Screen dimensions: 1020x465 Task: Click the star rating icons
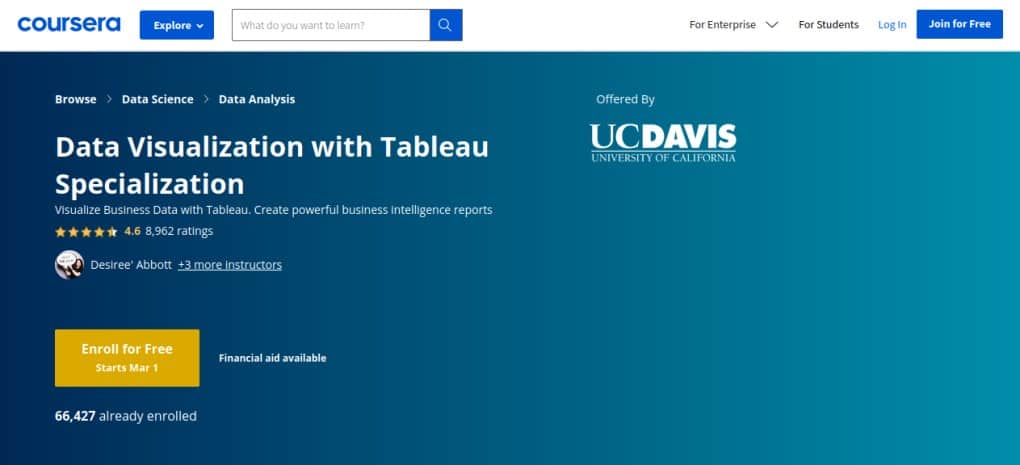click(x=86, y=232)
